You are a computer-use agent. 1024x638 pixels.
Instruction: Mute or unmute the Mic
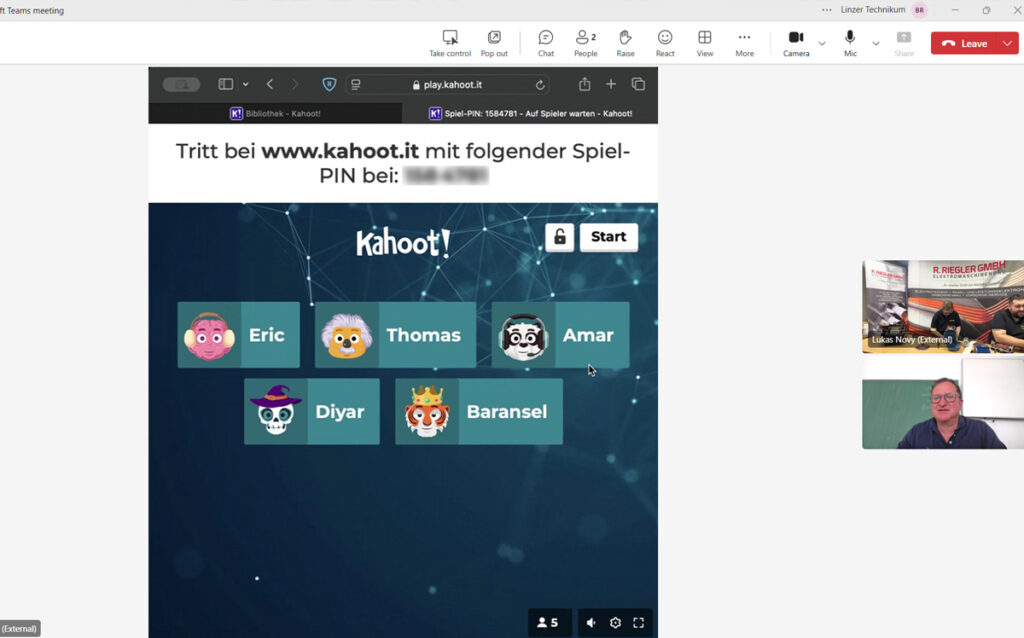pos(850,43)
